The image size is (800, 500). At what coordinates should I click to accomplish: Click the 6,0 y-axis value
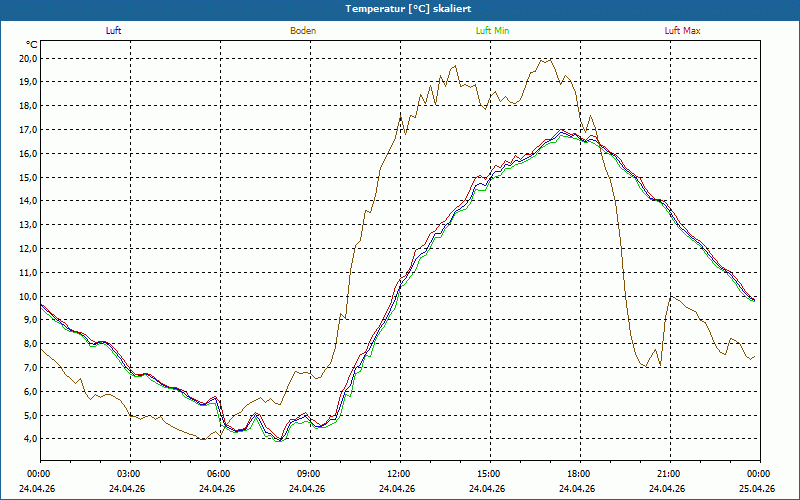(30, 391)
